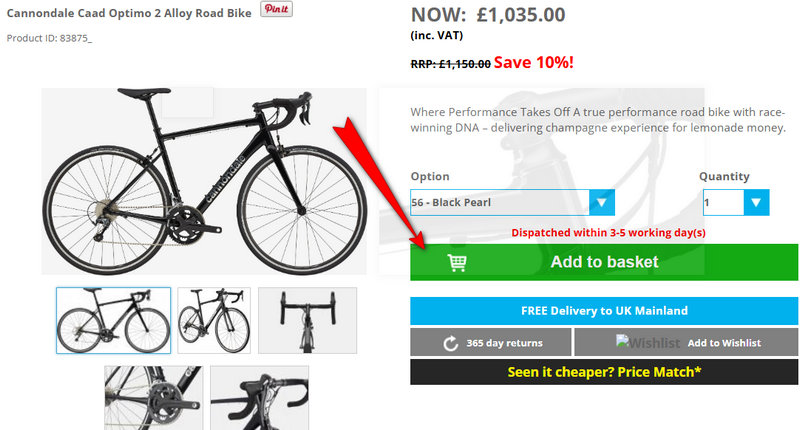
Task: Select the crankset close-up thumbnail
Action: point(154,398)
